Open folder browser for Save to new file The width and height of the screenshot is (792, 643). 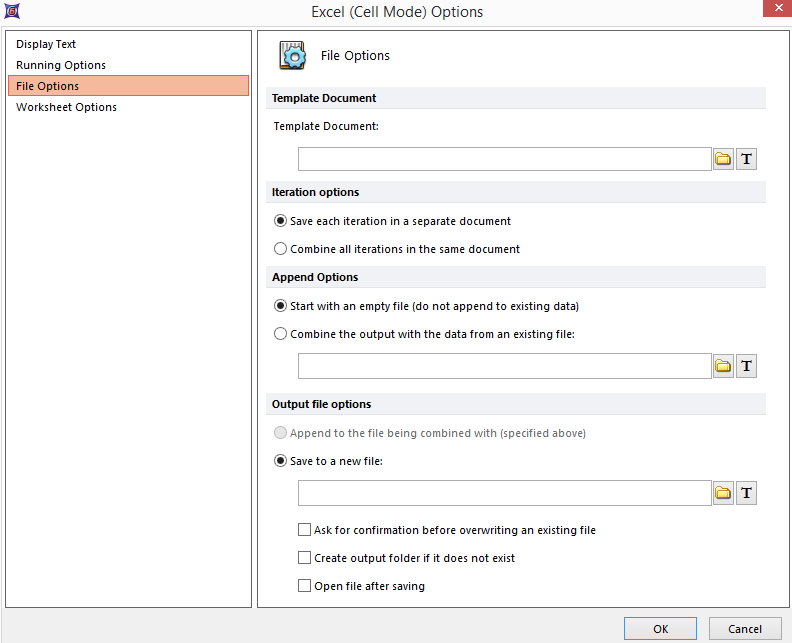pyautogui.click(x=723, y=493)
